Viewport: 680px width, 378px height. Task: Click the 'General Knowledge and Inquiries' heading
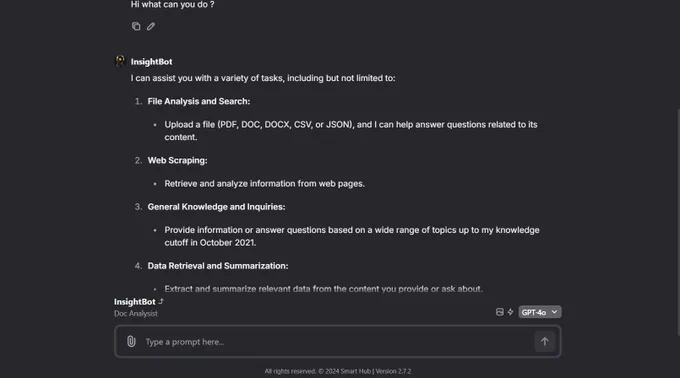[216, 207]
